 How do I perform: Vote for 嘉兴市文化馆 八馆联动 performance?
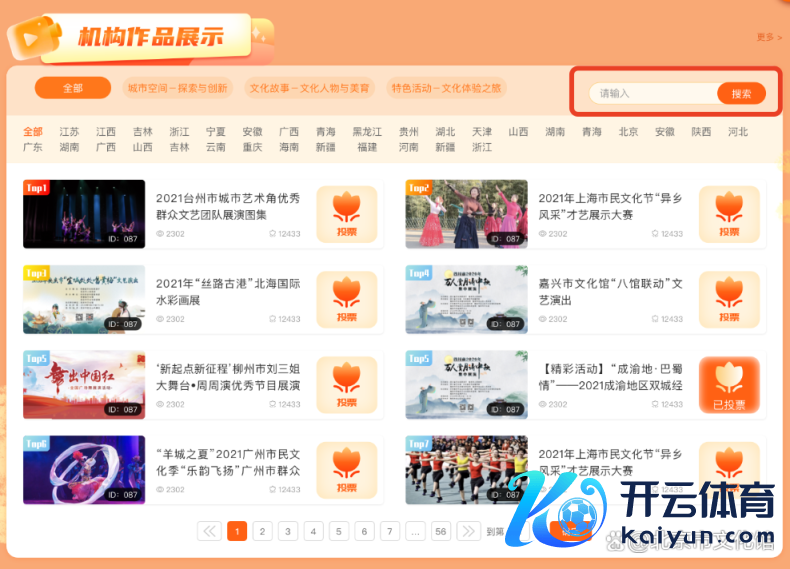[729, 299]
